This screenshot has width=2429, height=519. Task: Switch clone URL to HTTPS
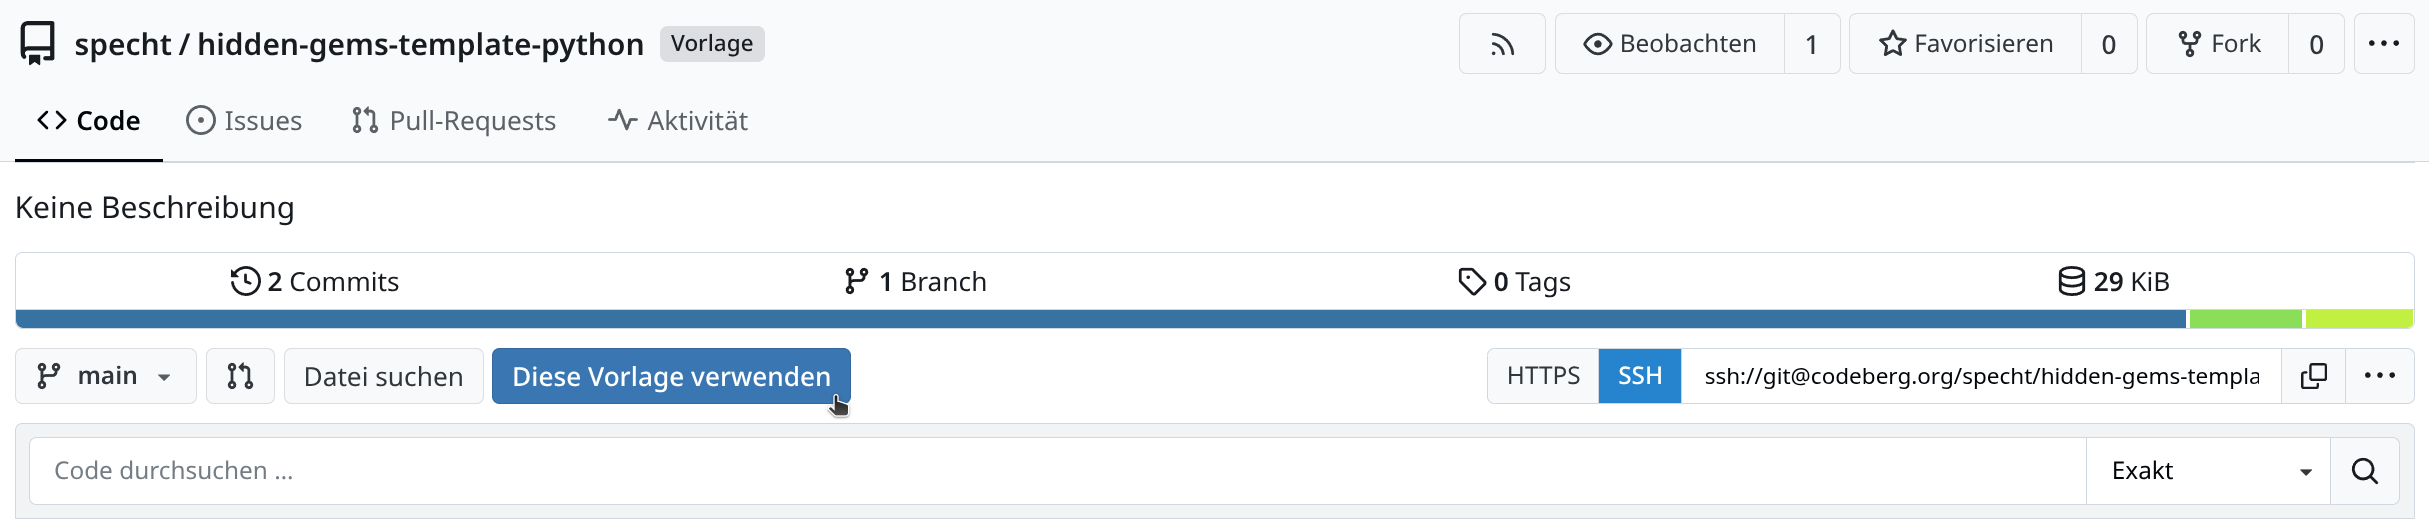click(x=1543, y=376)
